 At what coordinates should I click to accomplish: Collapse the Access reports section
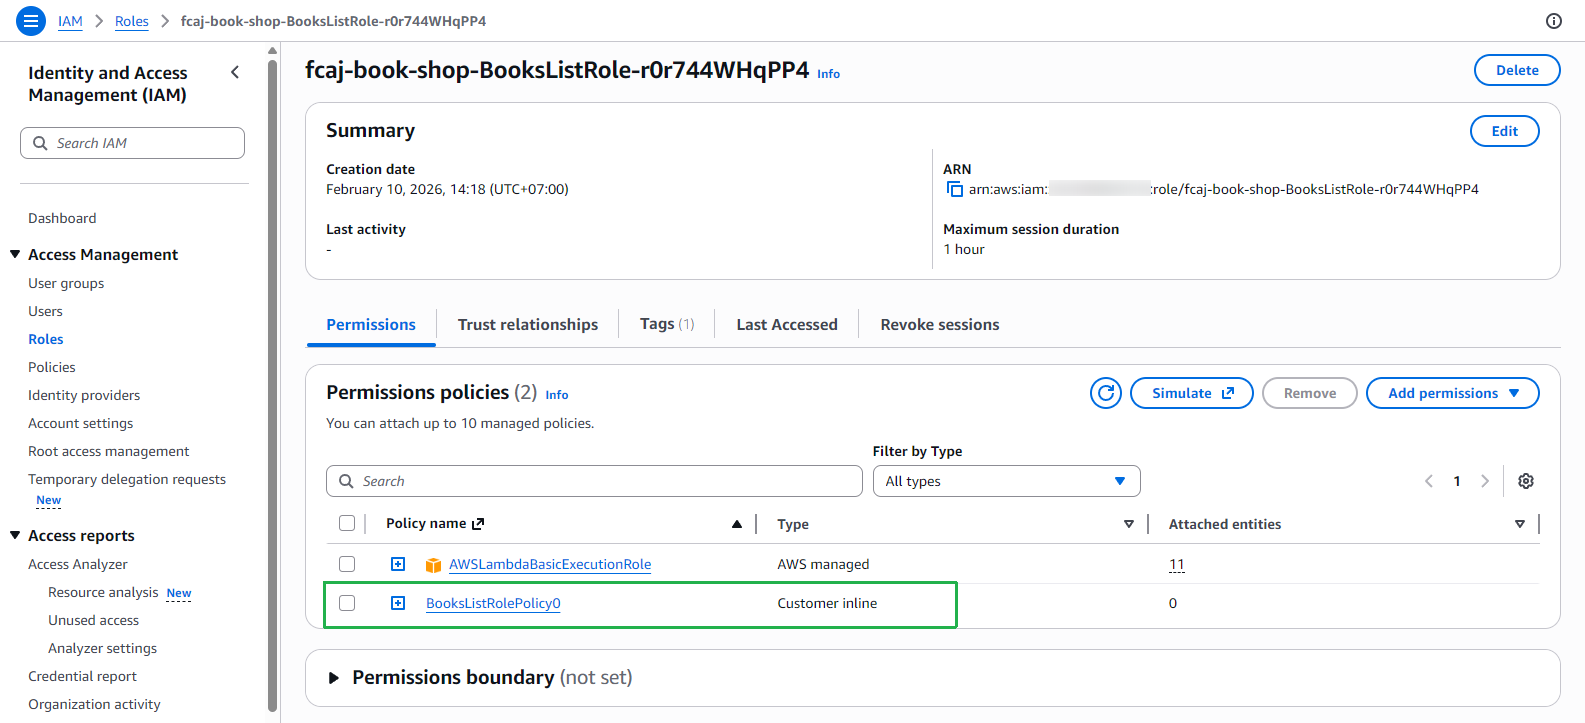[15, 535]
